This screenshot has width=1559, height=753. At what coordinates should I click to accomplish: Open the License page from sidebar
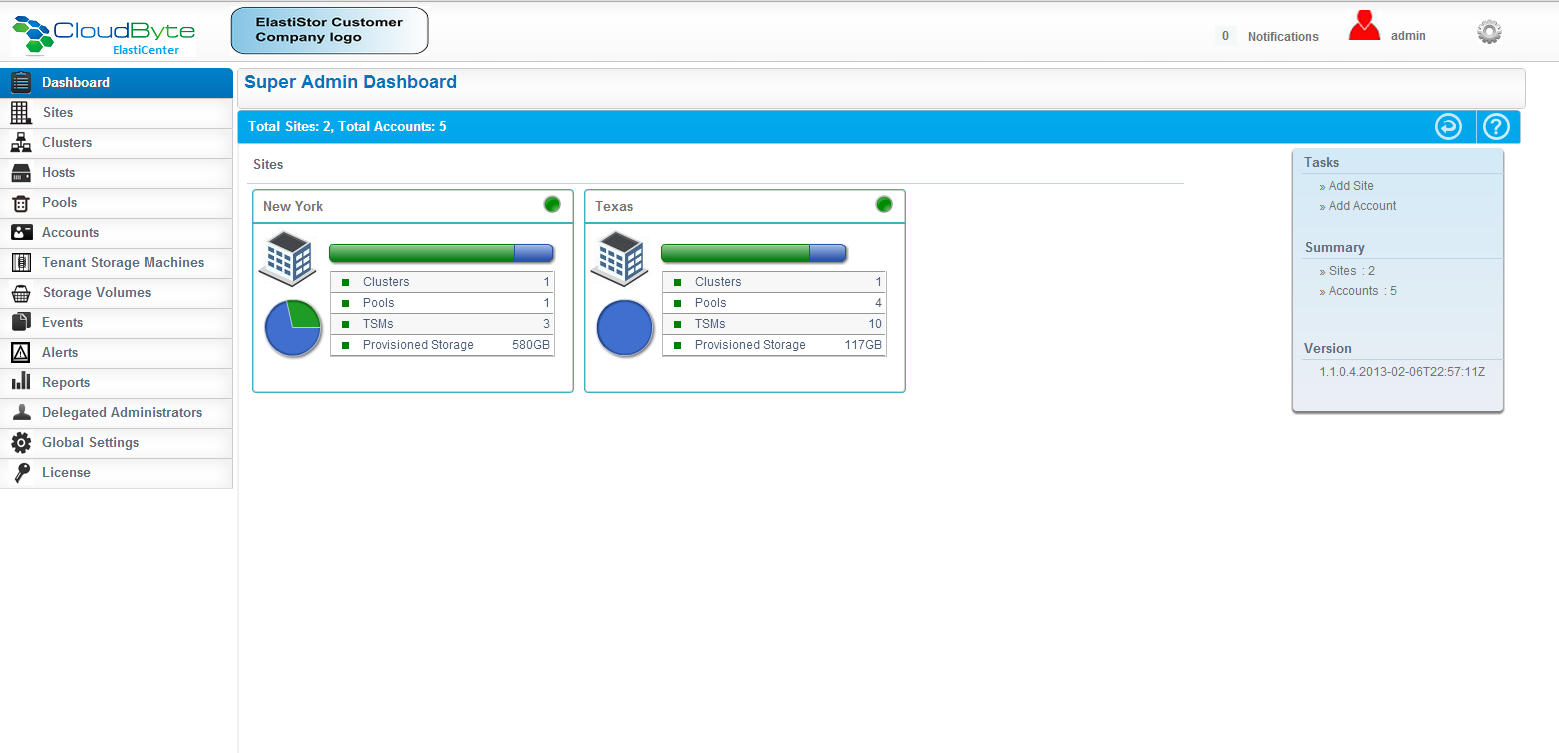[x=66, y=473]
